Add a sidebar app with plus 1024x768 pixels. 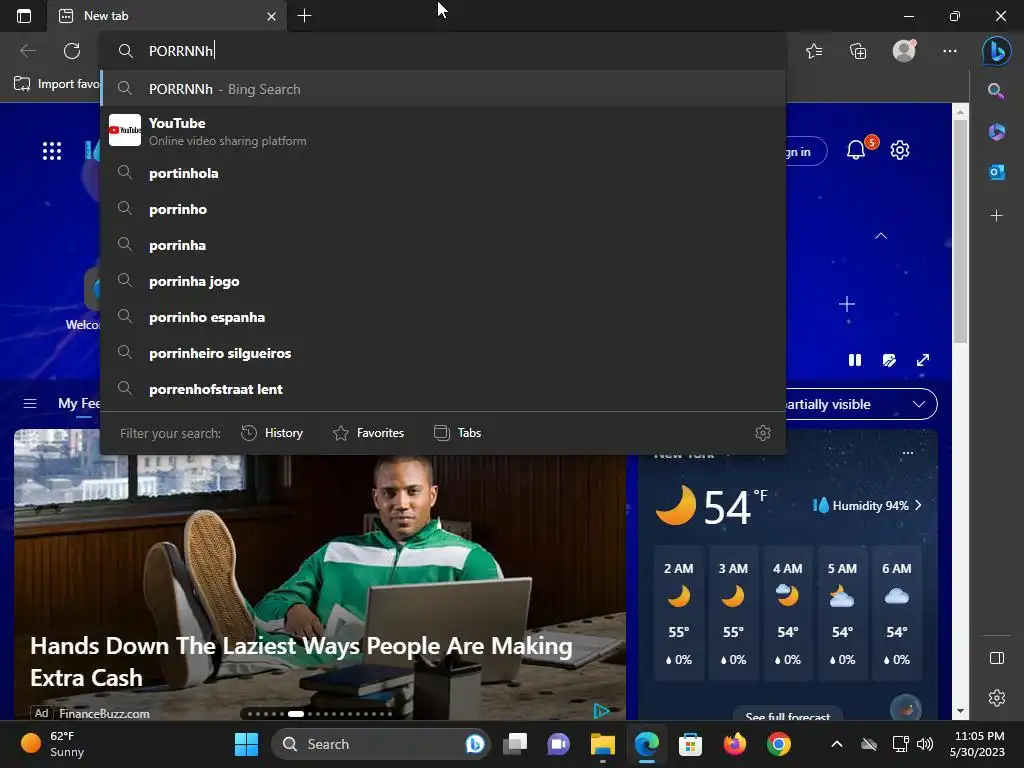(x=997, y=216)
